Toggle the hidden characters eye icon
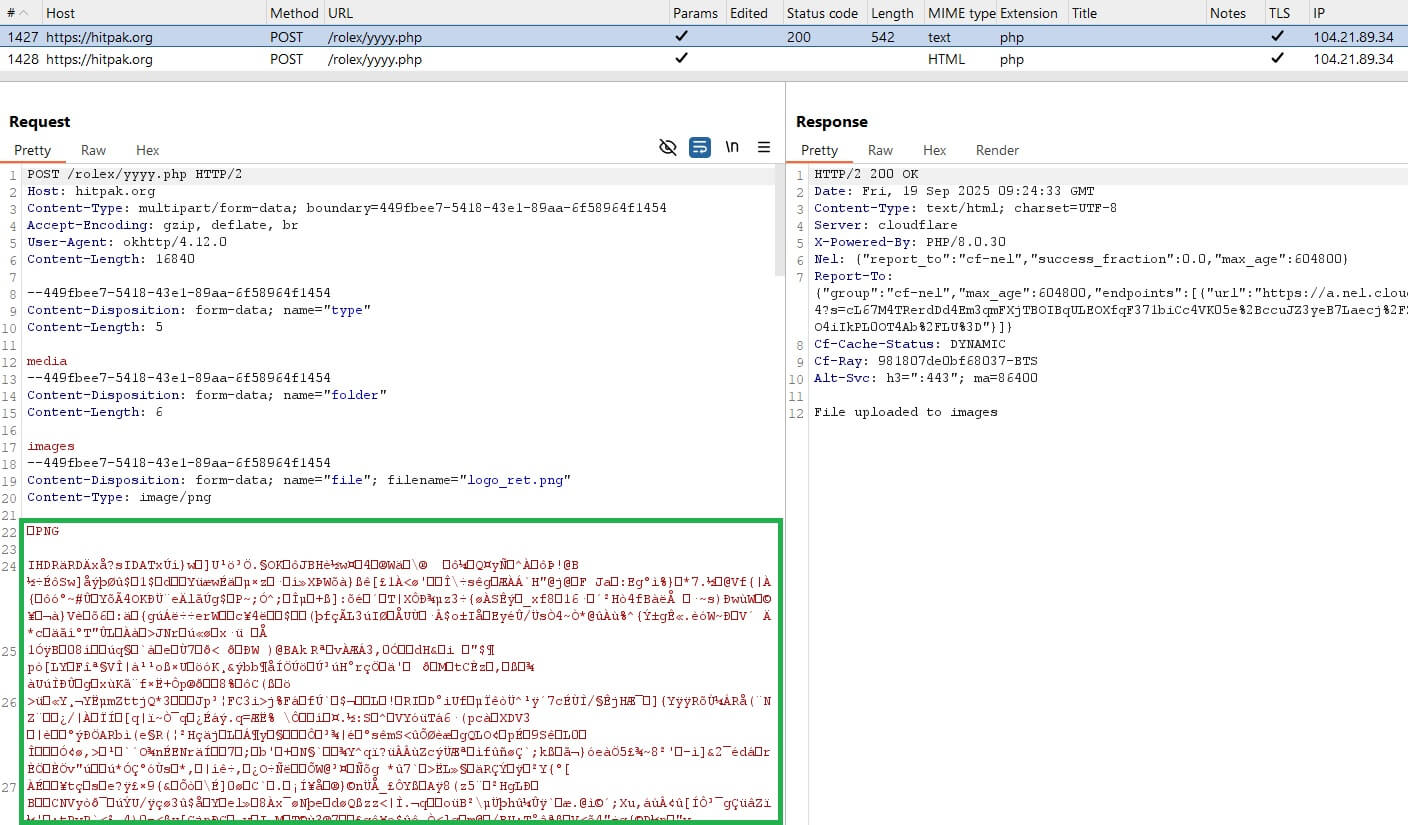 tap(668, 147)
